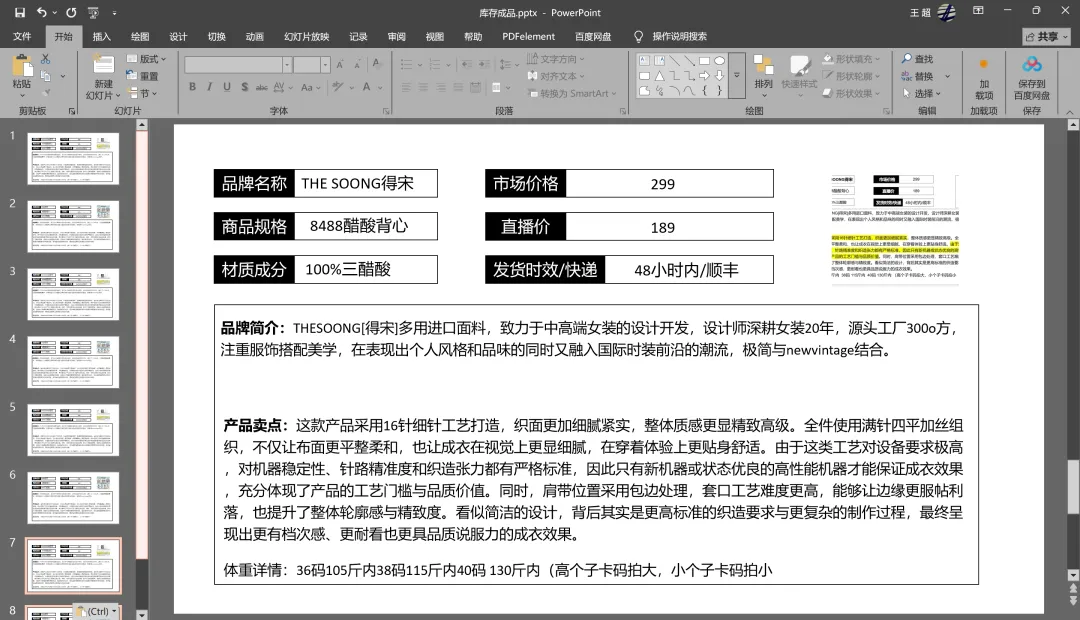Toggle Bold formatting

192,87
